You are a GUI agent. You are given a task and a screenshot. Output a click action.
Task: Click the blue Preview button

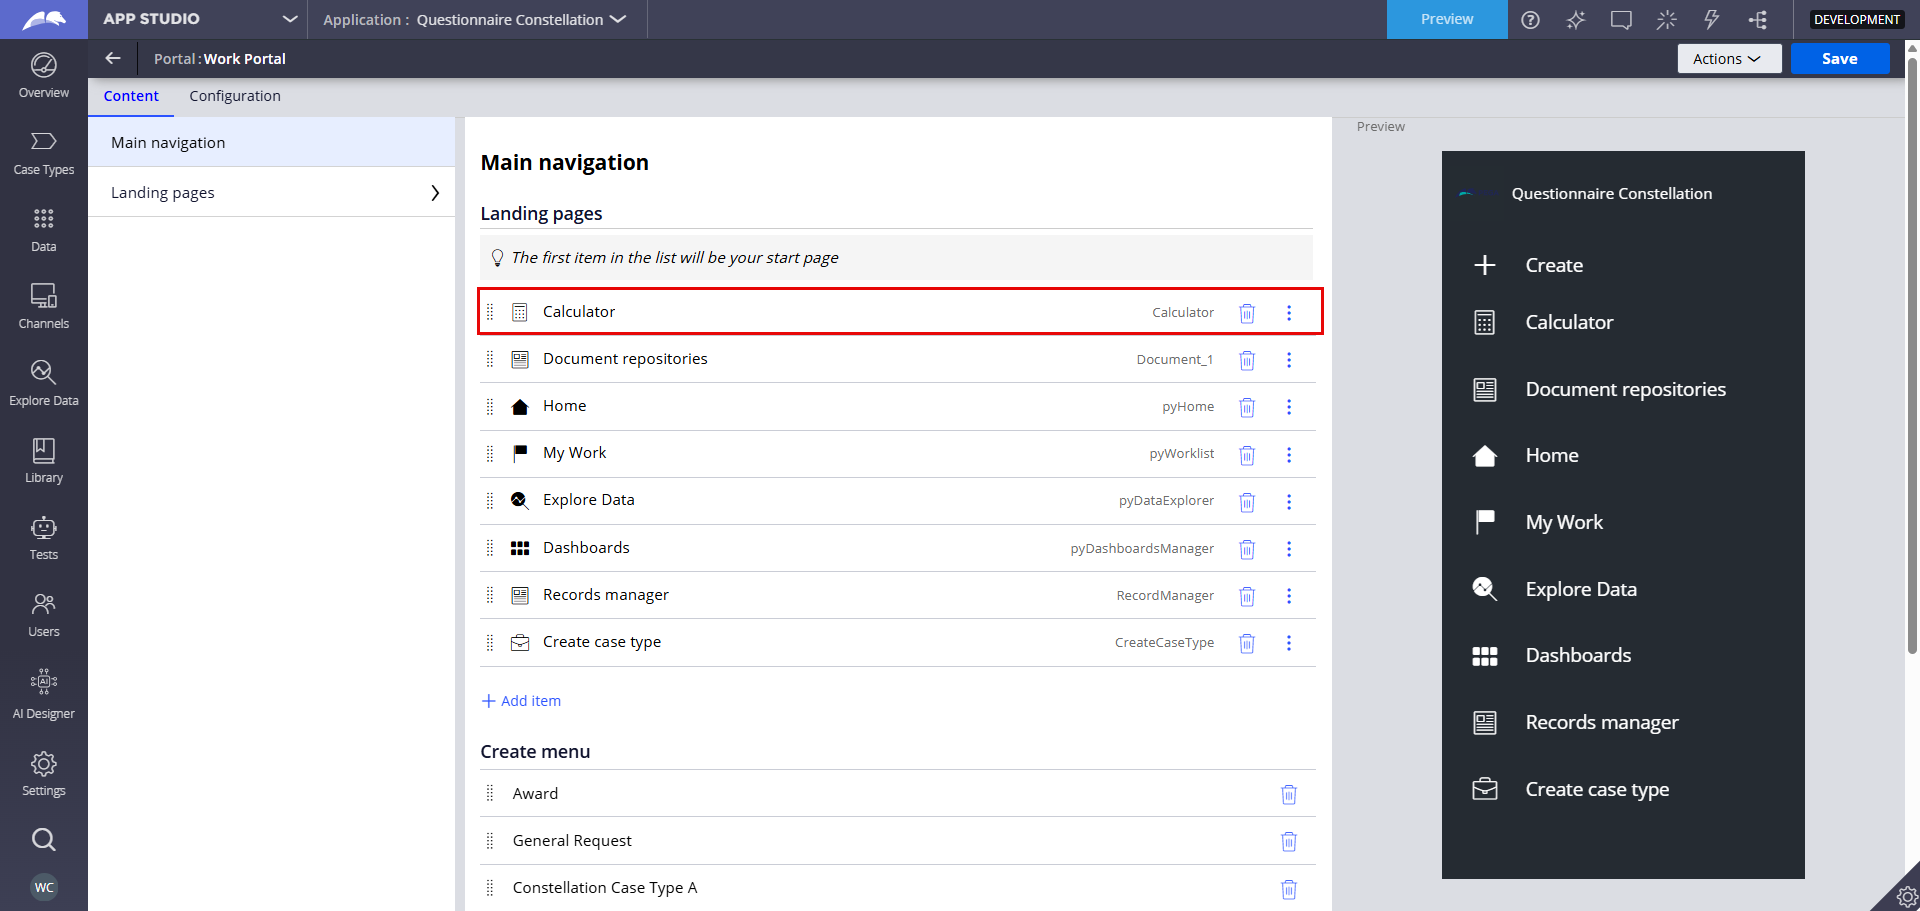pos(1446,19)
